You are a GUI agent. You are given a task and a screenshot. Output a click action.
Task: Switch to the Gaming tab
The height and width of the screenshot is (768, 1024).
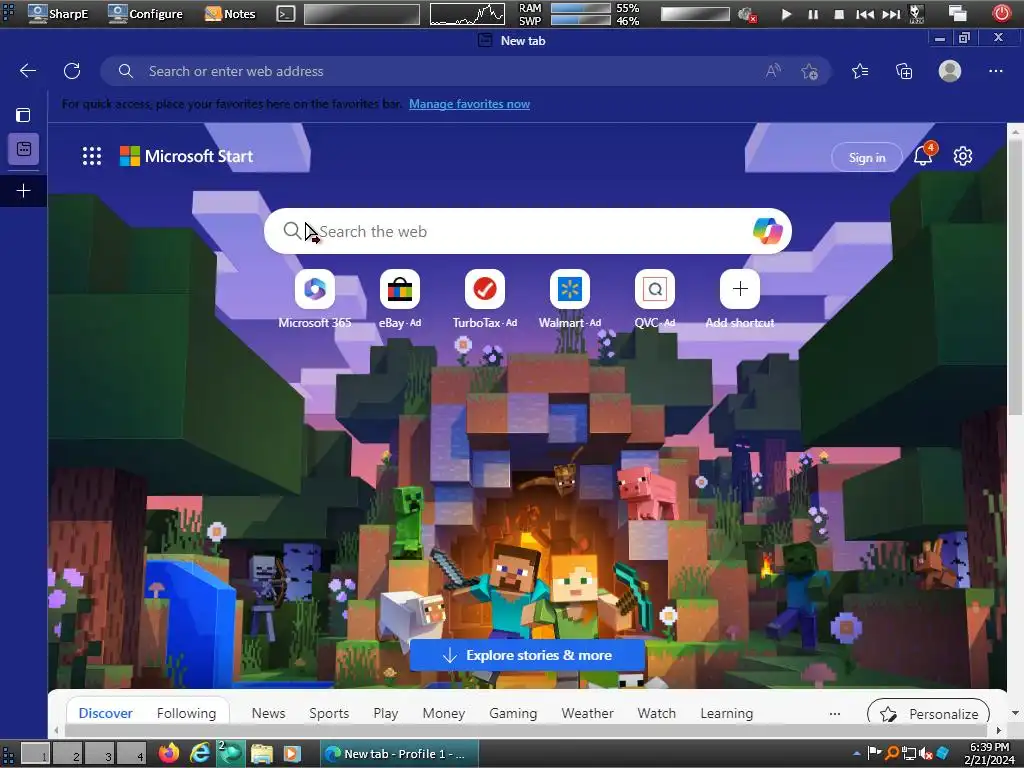(x=513, y=713)
